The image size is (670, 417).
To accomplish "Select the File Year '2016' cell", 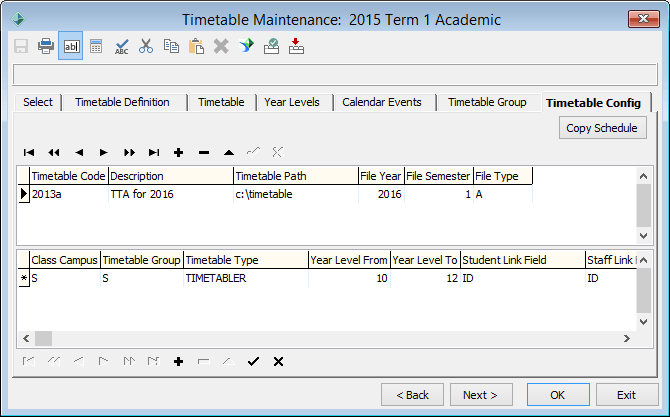I will point(381,194).
